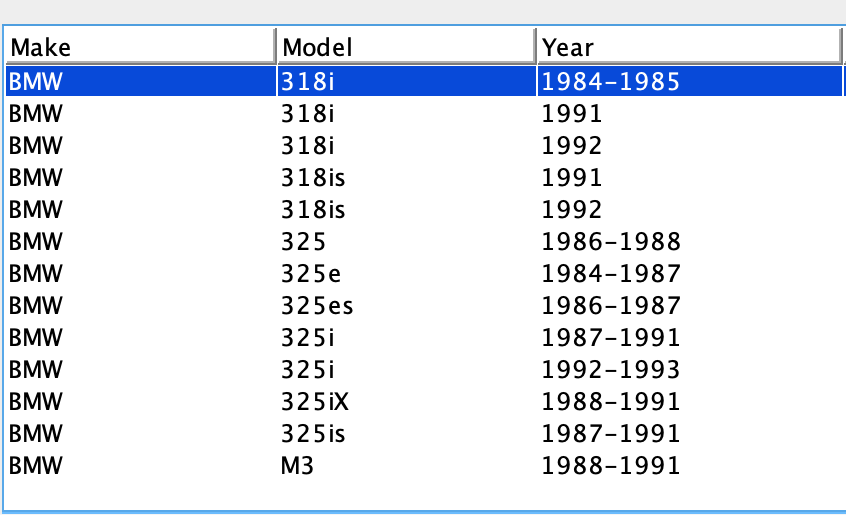Click the BMW make cell in the M3 row
This screenshot has height=516, width=846.
point(141,466)
